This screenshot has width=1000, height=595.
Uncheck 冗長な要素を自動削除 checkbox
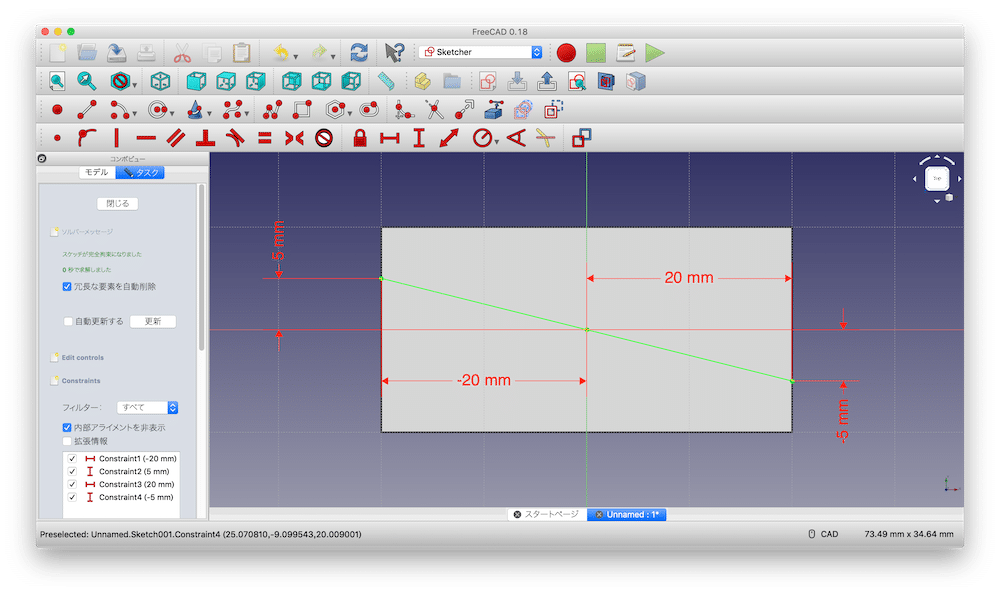click(67, 287)
